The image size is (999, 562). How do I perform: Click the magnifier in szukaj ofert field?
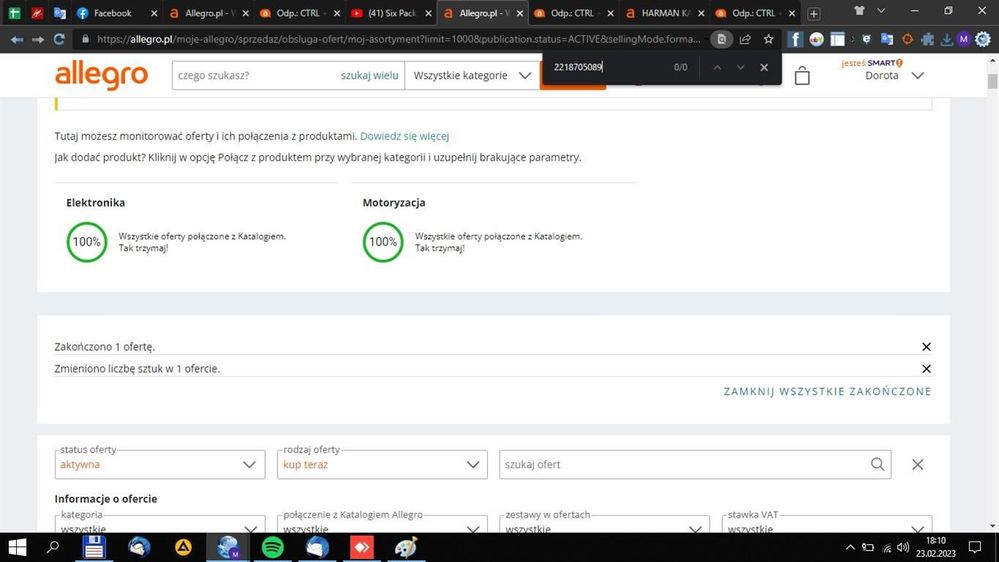[x=877, y=464]
